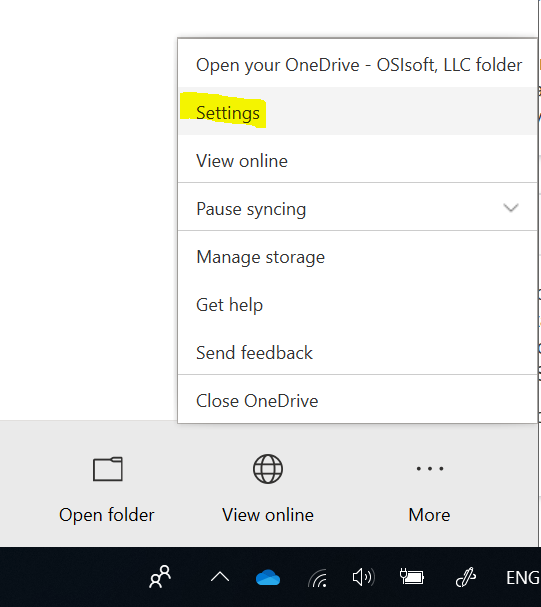Click the Open folder icon in the bottom bar
The image size is (541, 607).
pyautogui.click(x=108, y=469)
